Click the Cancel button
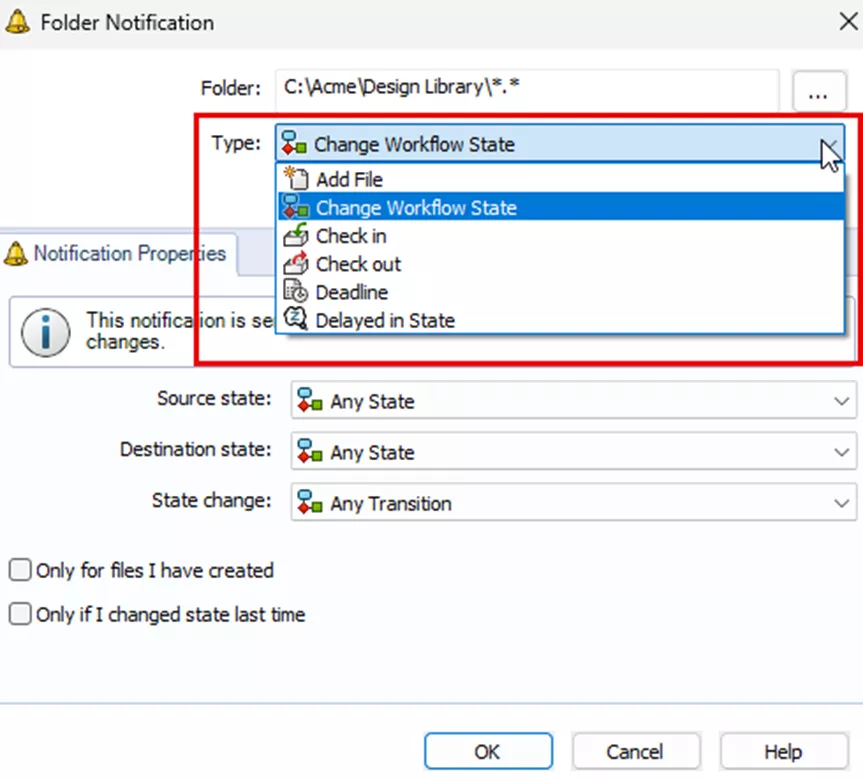The height and width of the screenshot is (780, 863). pos(635,751)
